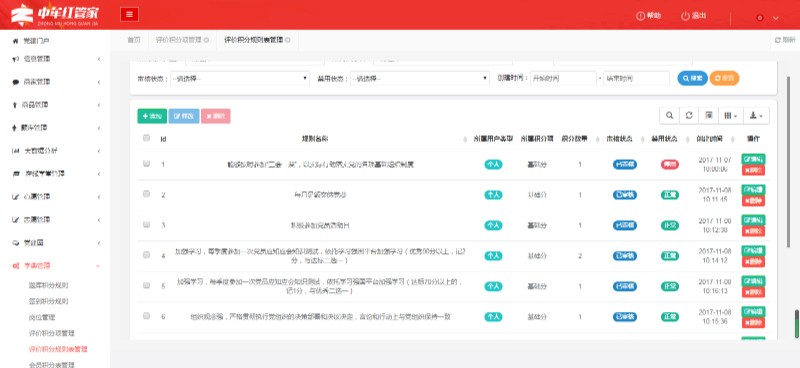800x368 pixels.
Task: Click the bar chart icon for 大数据分析
Action: [x=15, y=151]
